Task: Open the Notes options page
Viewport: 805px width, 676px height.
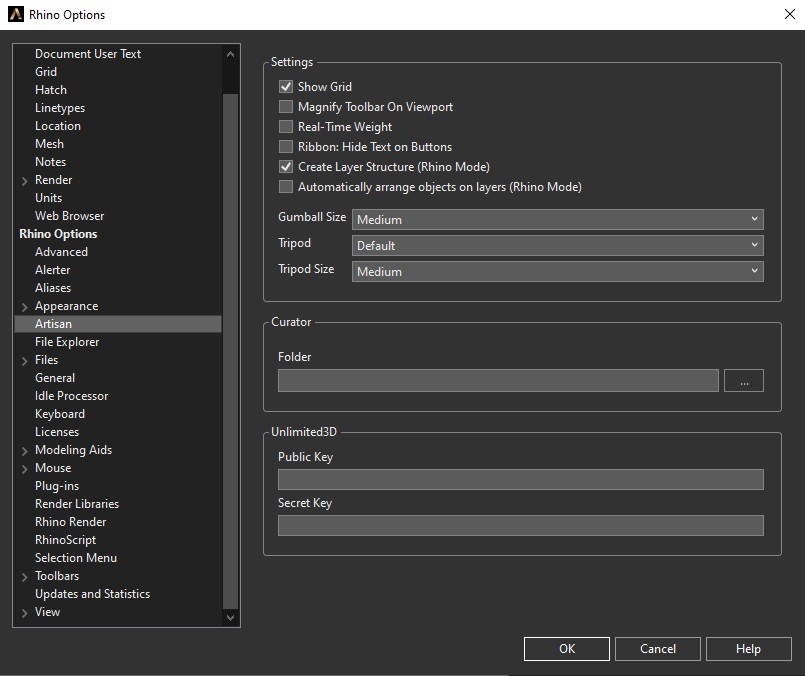Action: [x=50, y=162]
